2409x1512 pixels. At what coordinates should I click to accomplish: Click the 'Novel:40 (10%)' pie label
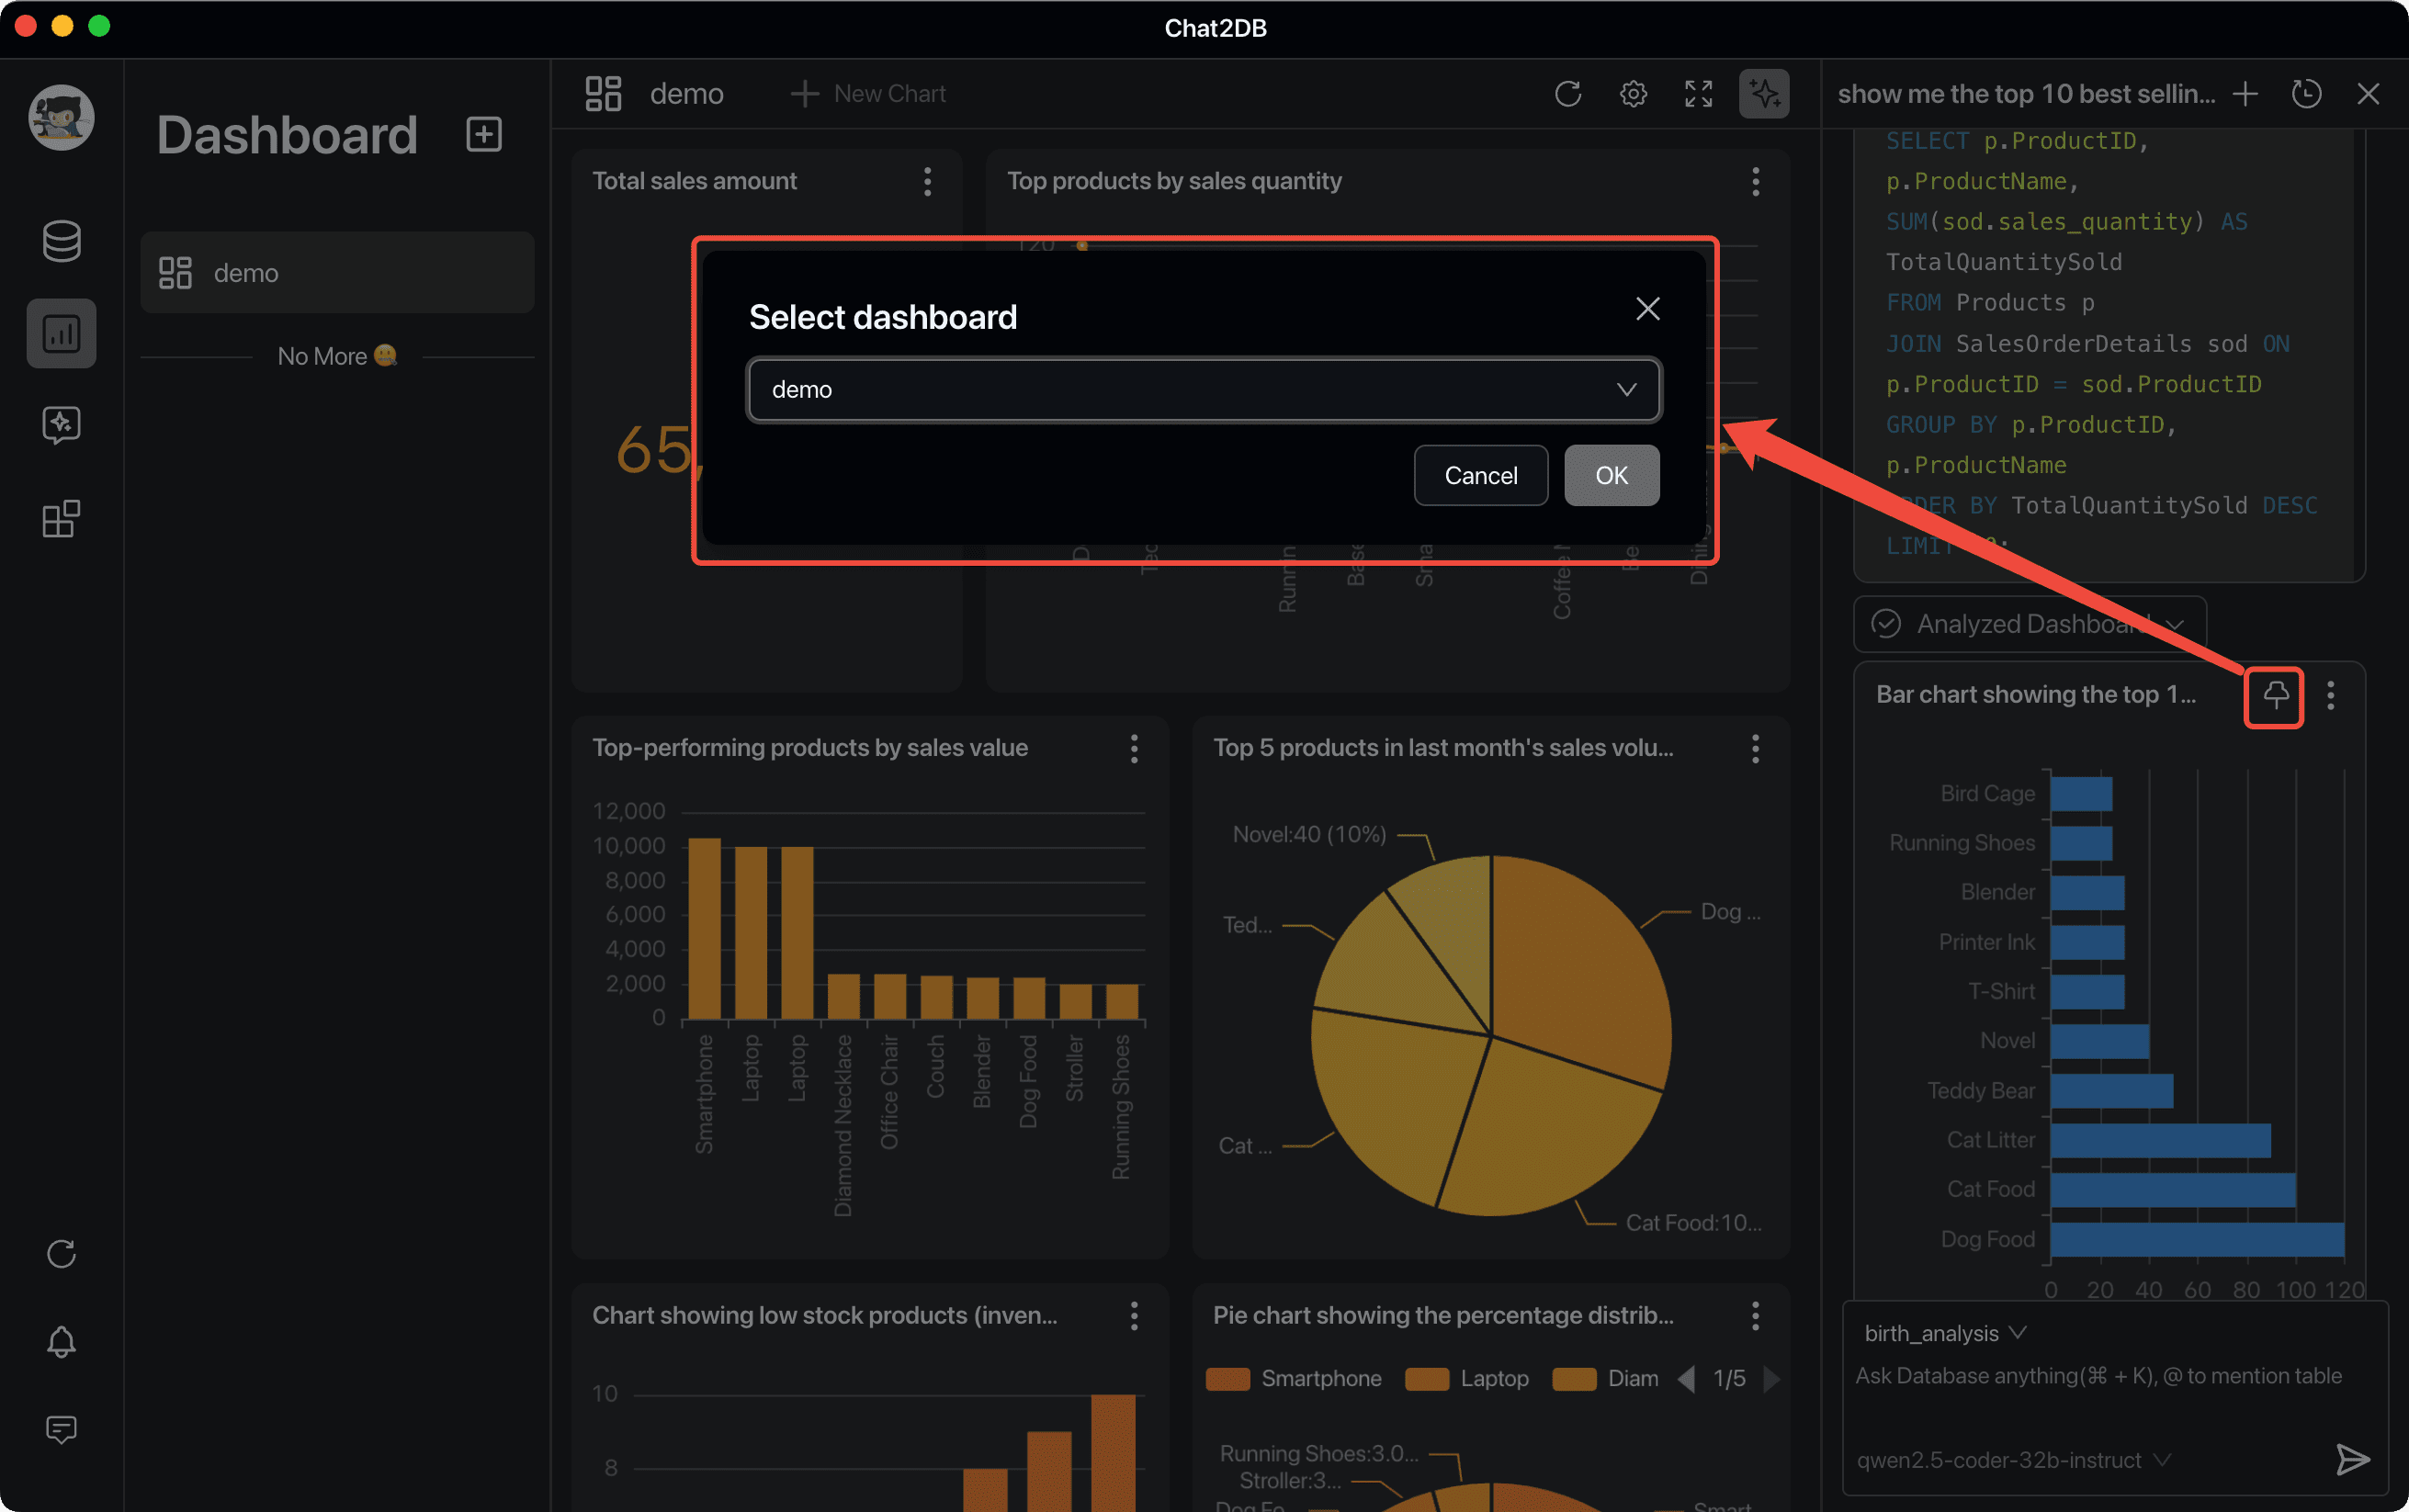(x=1309, y=834)
